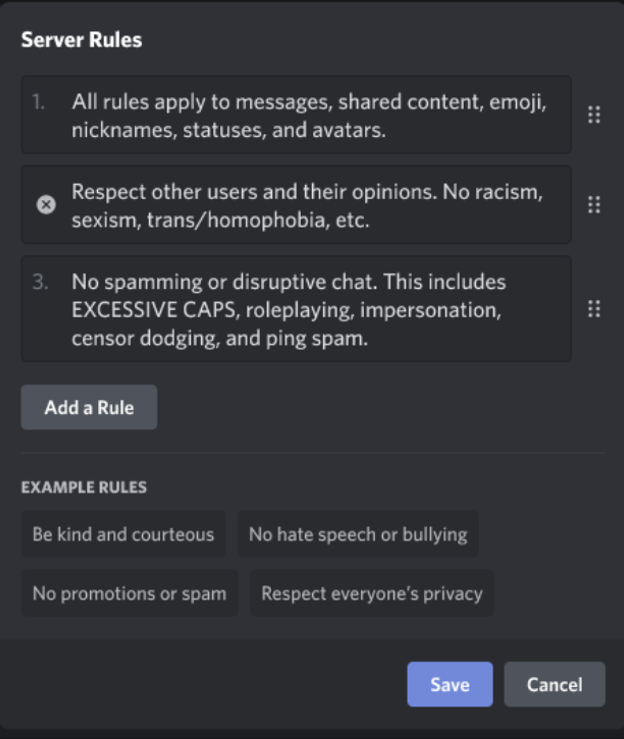
Task: Click the Add a Rule button
Action: tap(89, 407)
